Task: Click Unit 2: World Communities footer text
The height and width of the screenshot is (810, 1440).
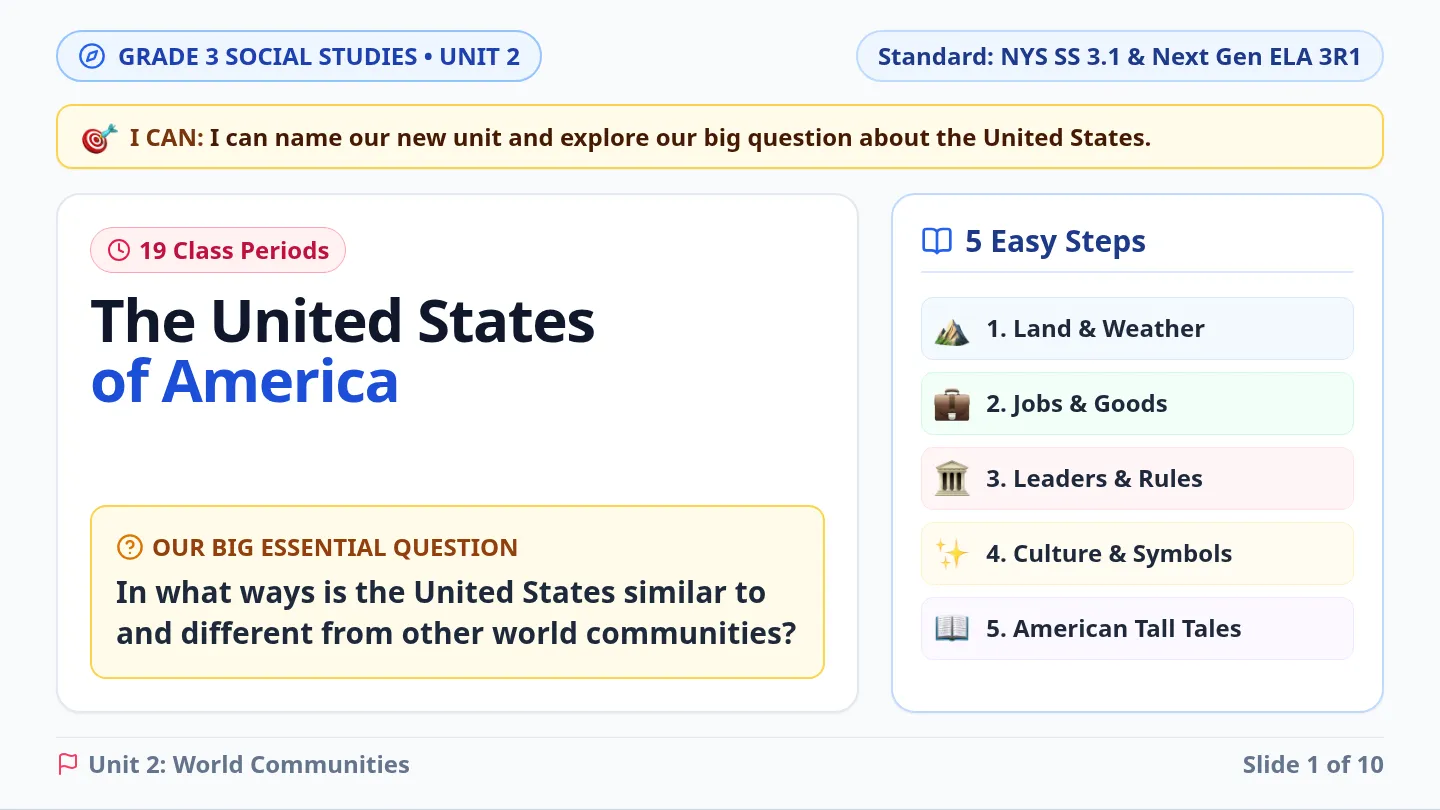Action: click(249, 765)
